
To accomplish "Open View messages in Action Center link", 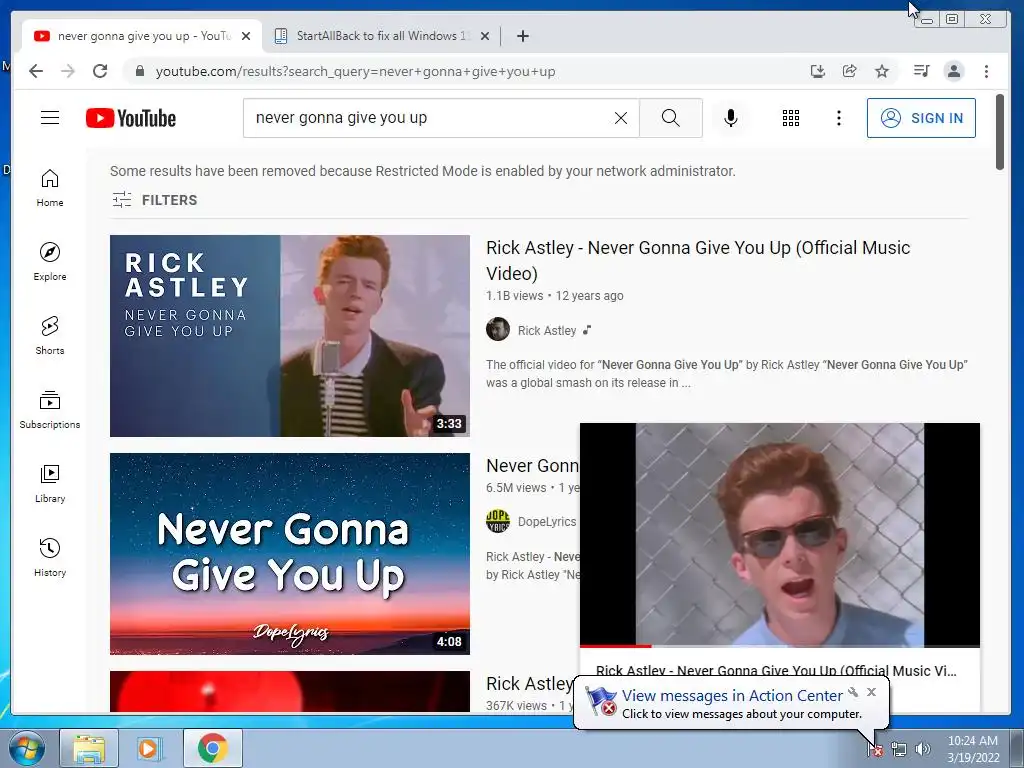I will pyautogui.click(x=731, y=696).
